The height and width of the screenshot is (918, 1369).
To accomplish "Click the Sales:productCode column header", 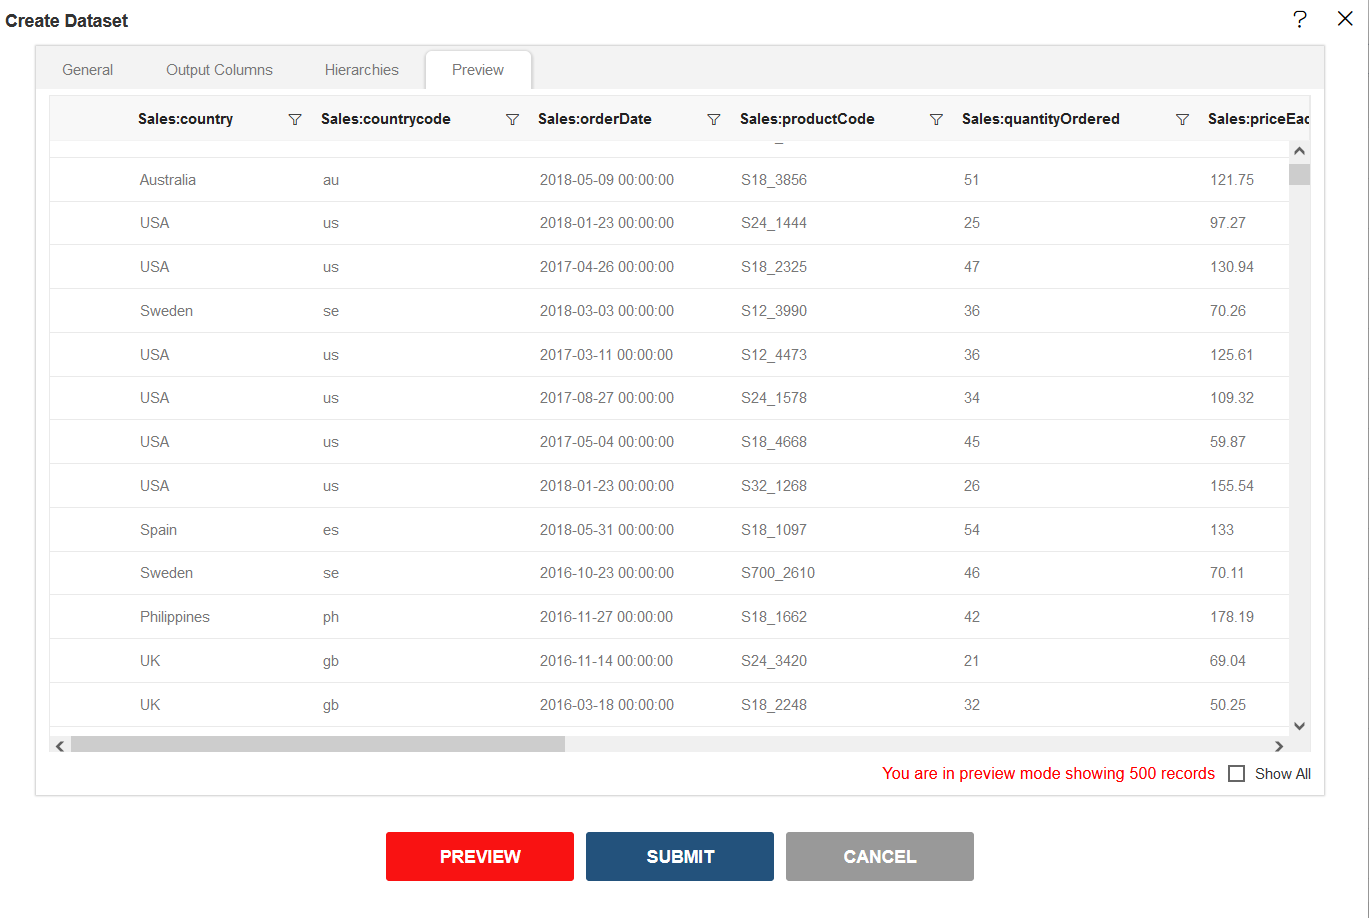I will click(x=807, y=119).
